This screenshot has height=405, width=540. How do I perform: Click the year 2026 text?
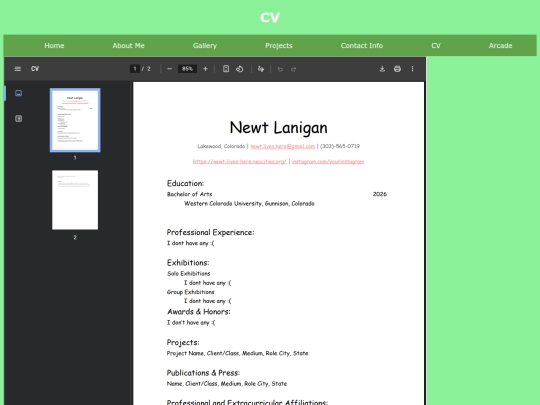[380, 194]
